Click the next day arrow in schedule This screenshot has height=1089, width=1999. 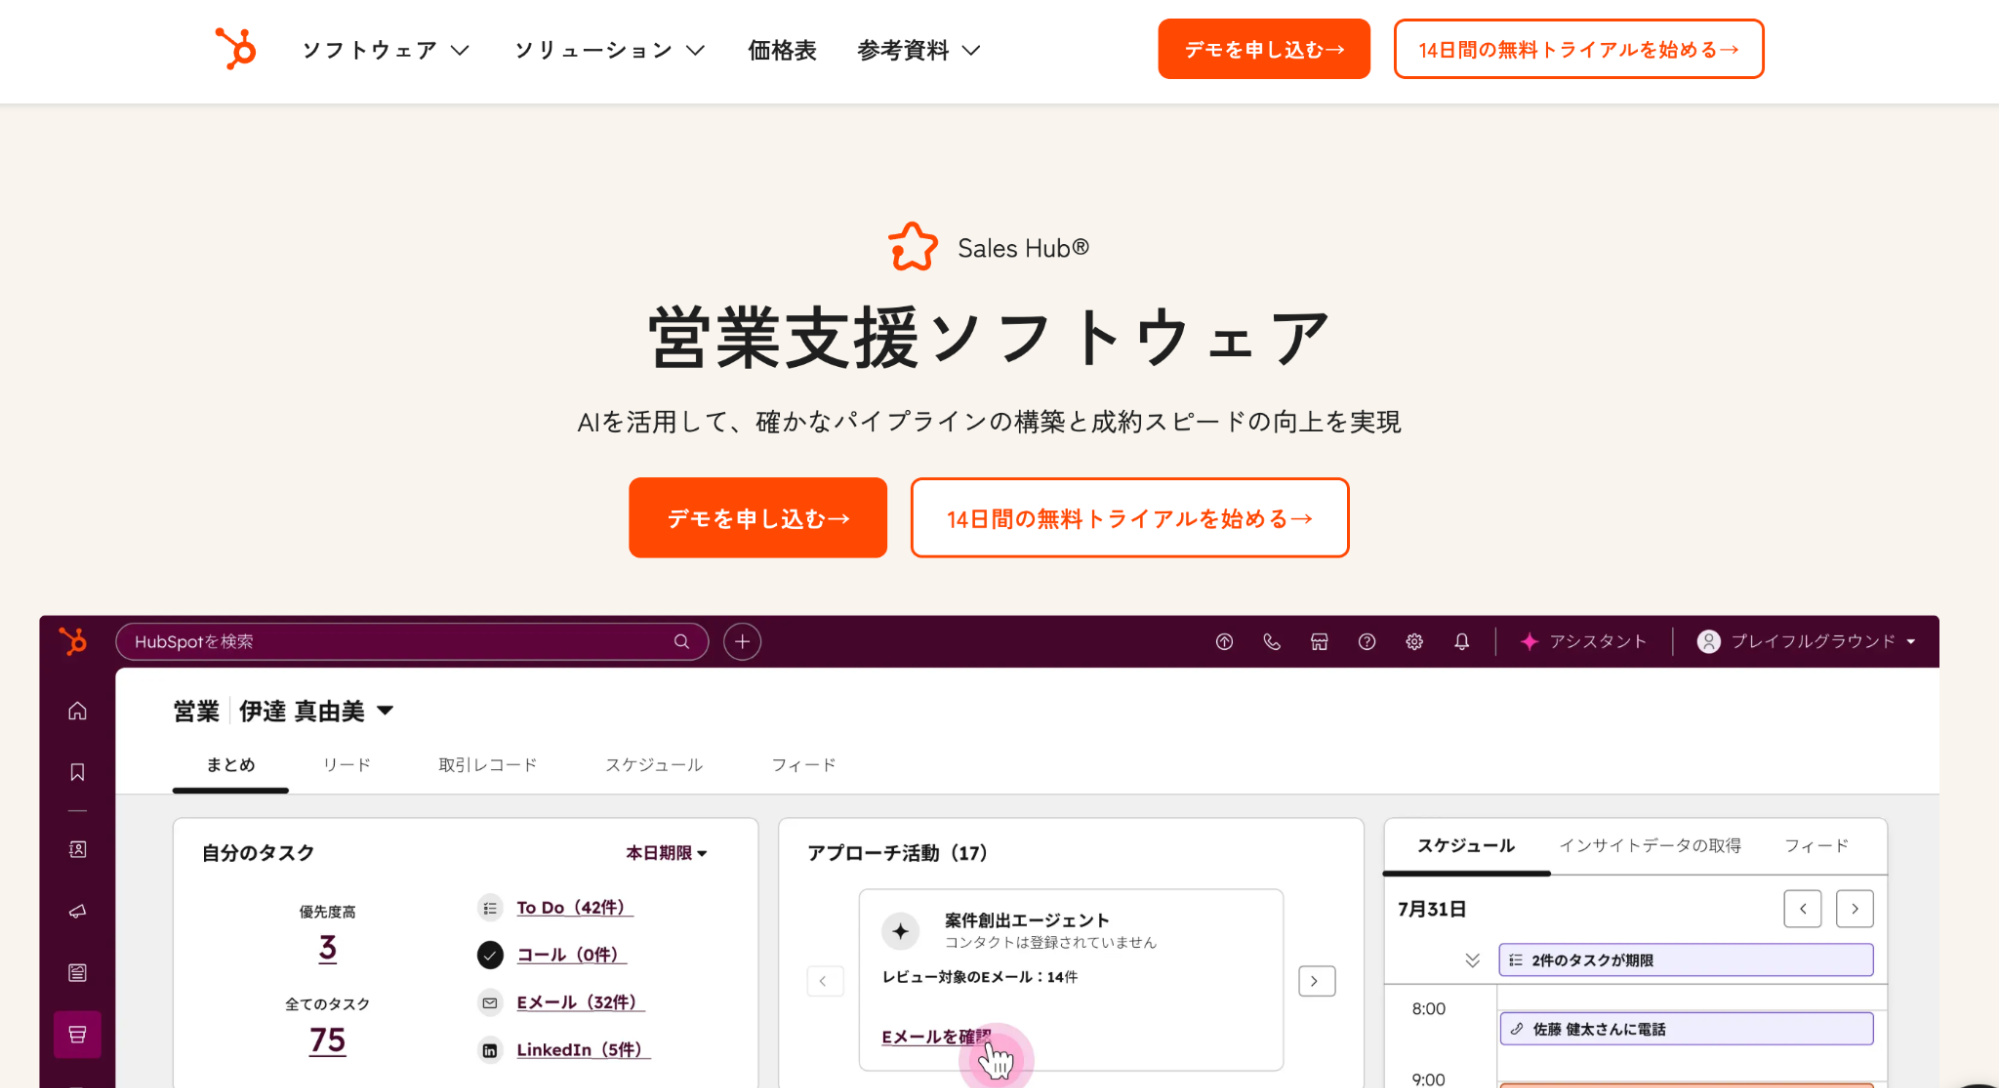(x=1854, y=909)
